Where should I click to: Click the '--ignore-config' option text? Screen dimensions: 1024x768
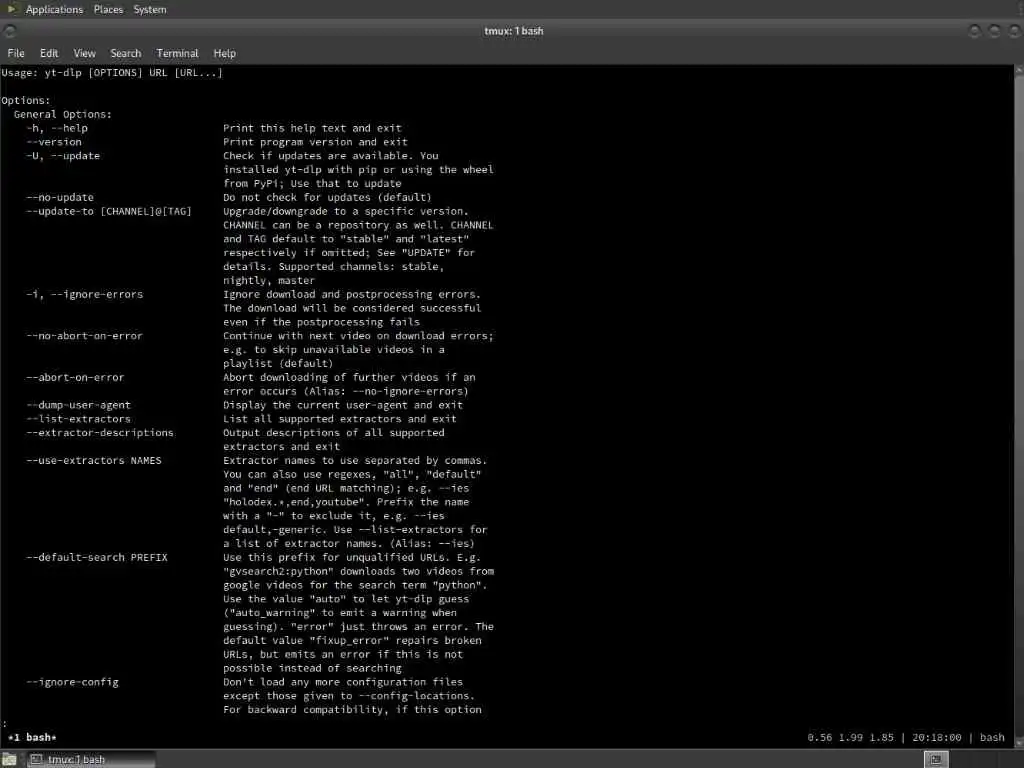[x=72, y=682]
